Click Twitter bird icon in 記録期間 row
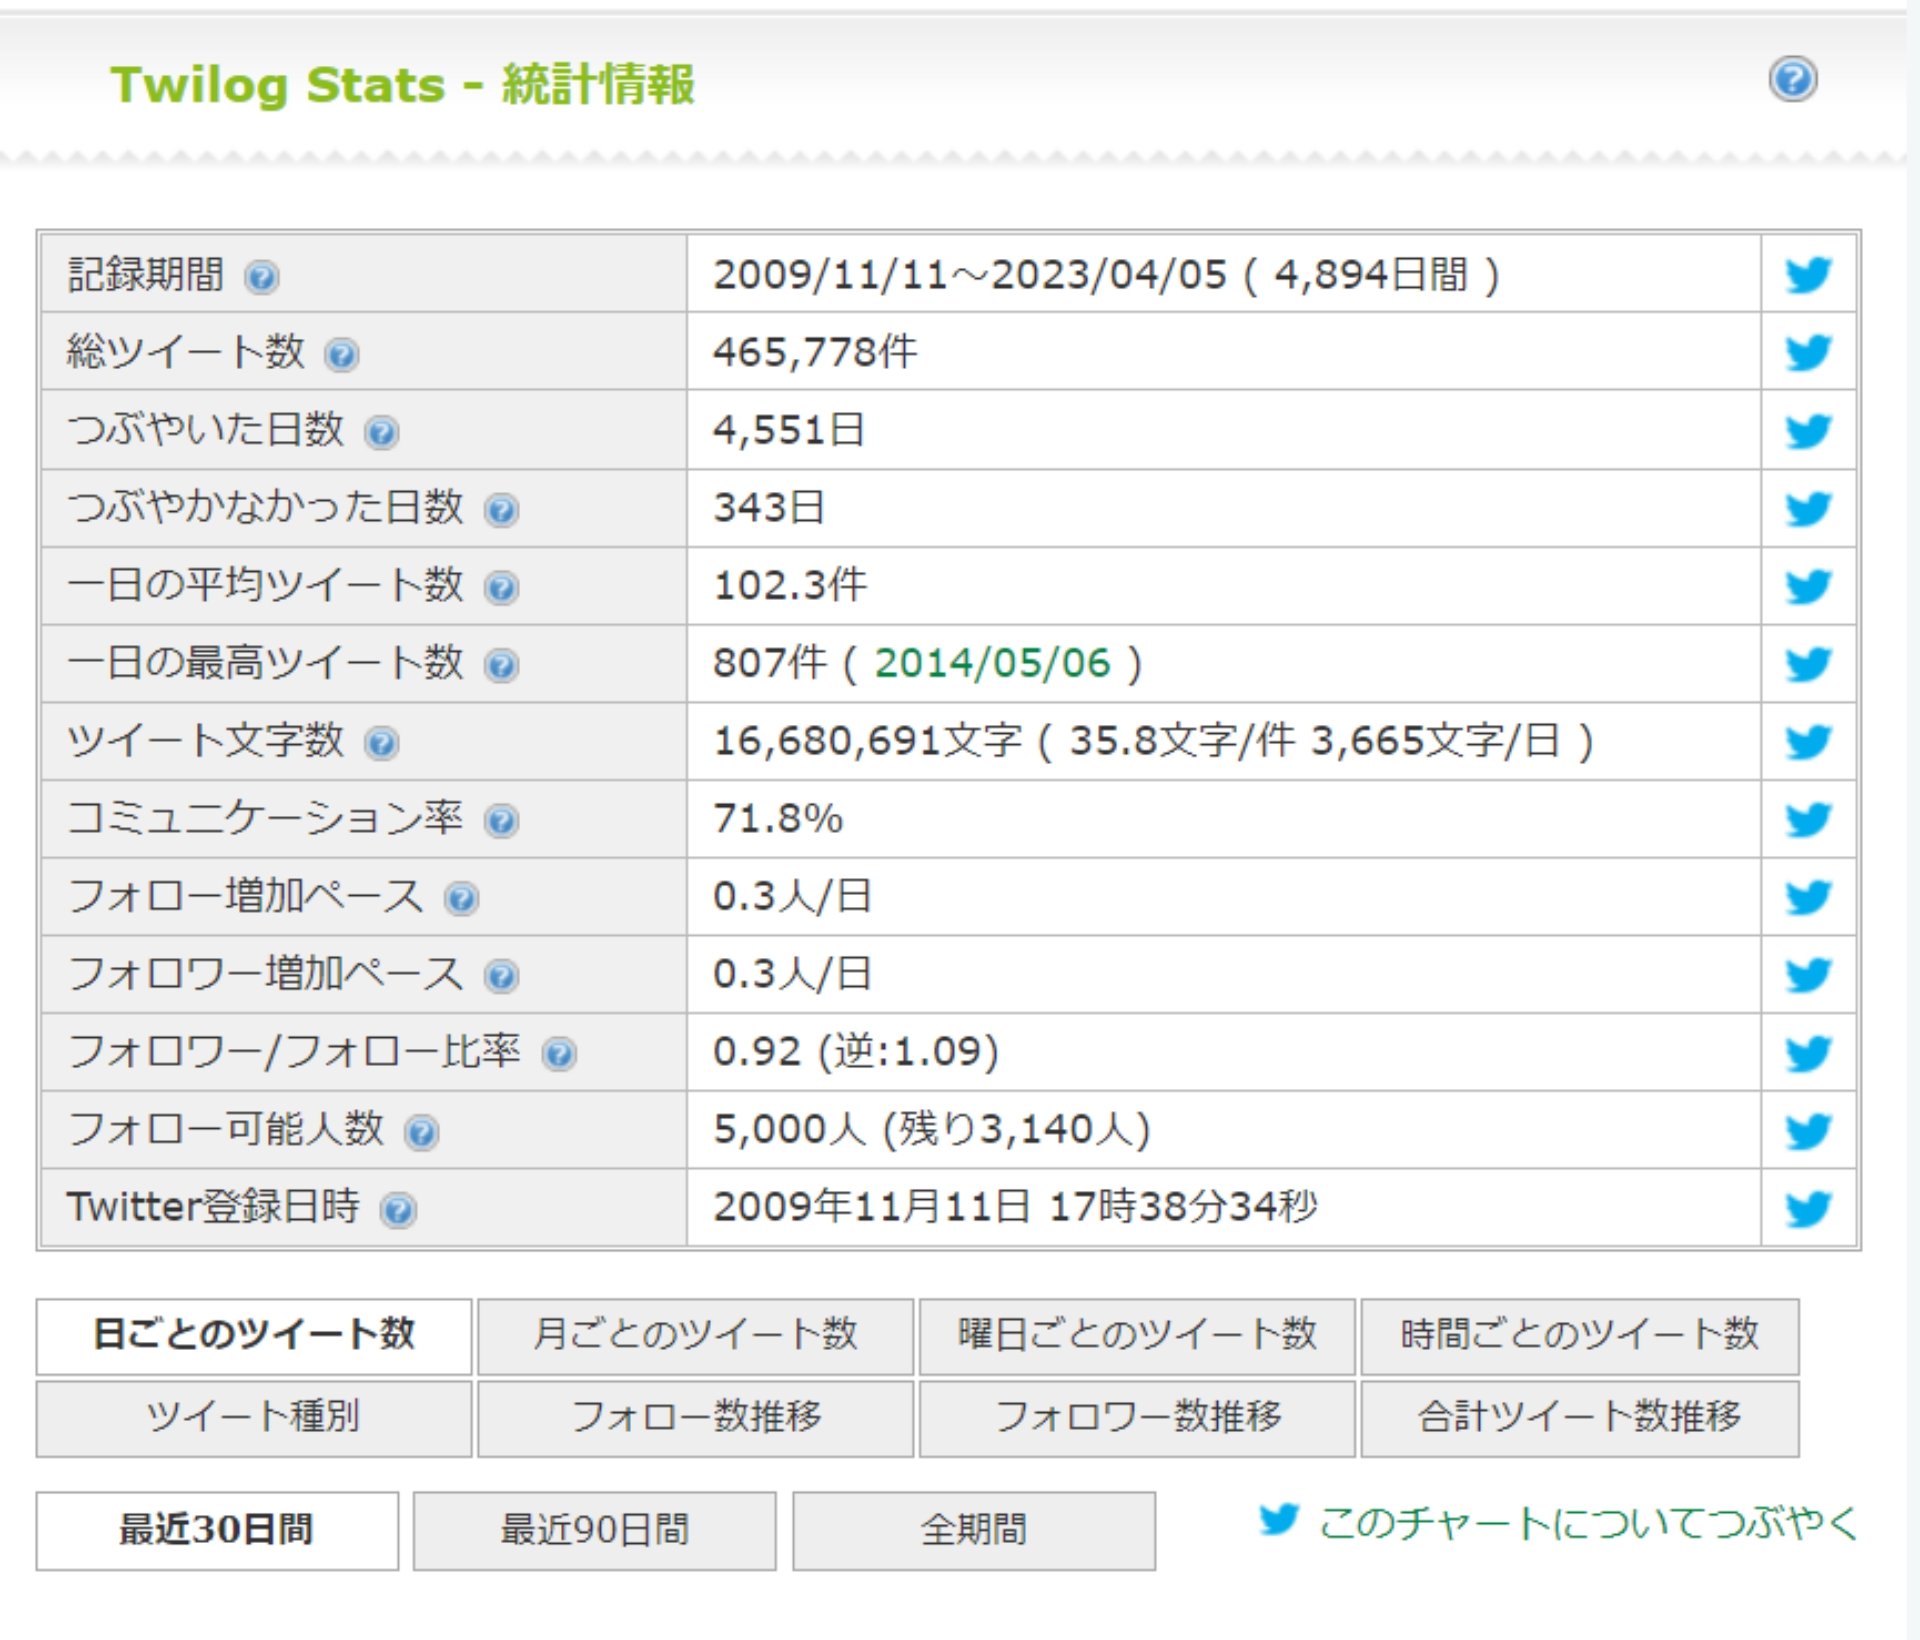1920x1640 pixels. (1808, 275)
